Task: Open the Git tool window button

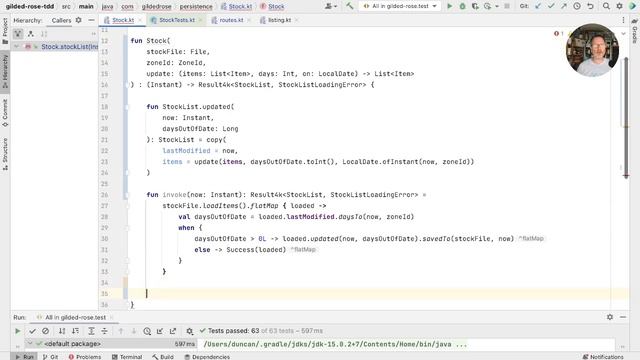Action: pos(51,357)
